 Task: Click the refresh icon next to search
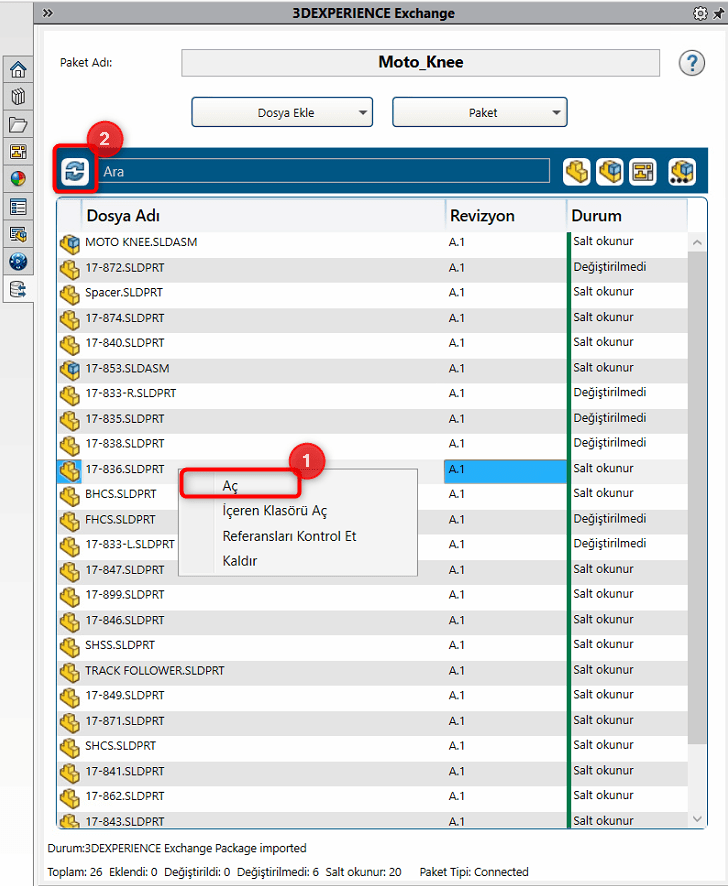click(75, 171)
